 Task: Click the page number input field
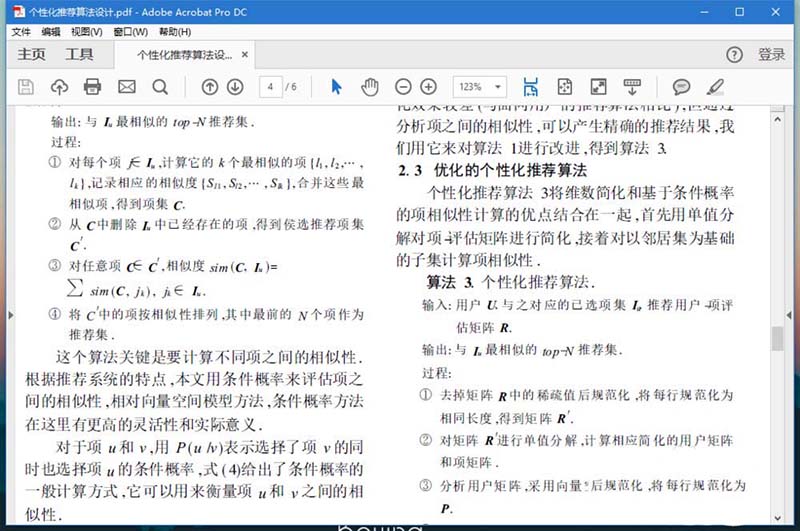pyautogui.click(x=270, y=87)
